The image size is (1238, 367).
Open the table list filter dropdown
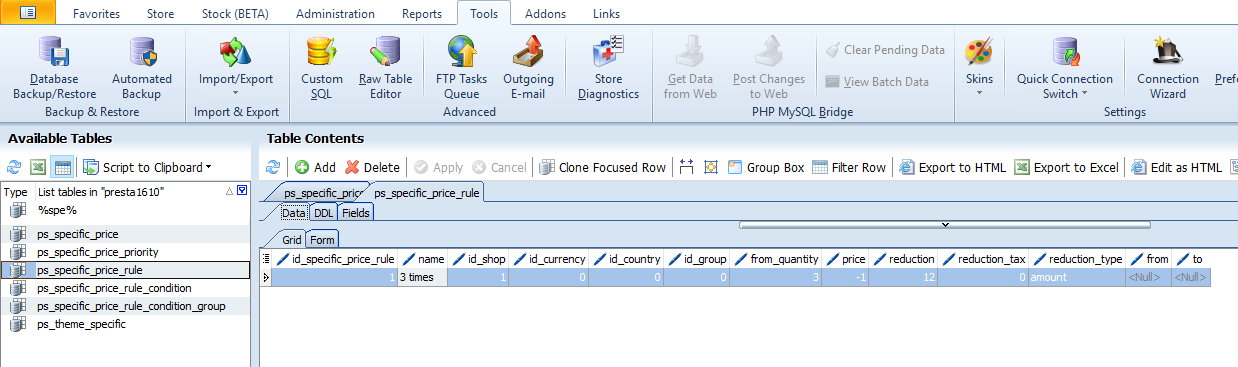(x=242, y=191)
